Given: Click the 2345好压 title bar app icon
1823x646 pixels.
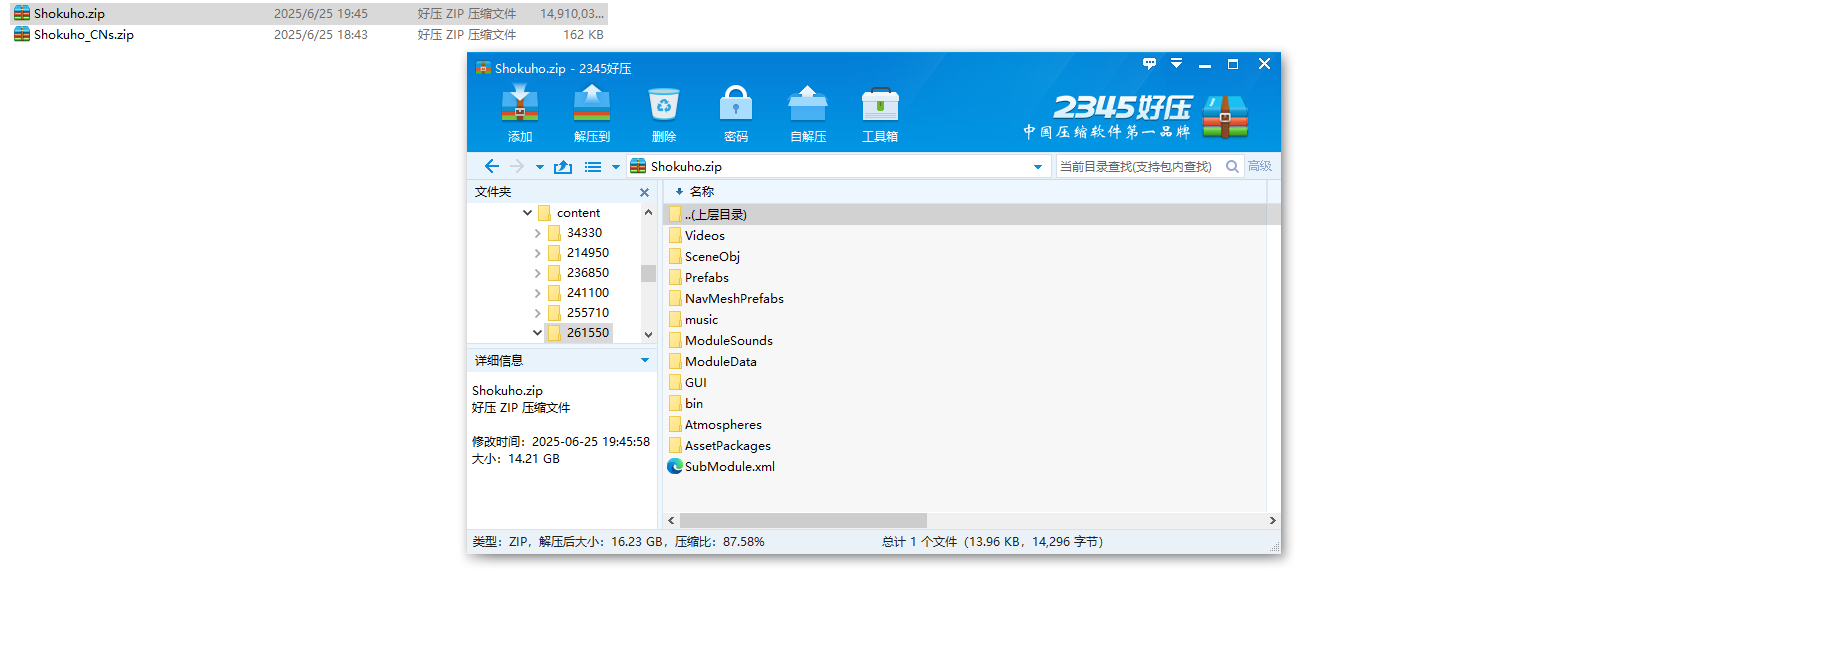Looking at the screenshot, I should (x=483, y=68).
